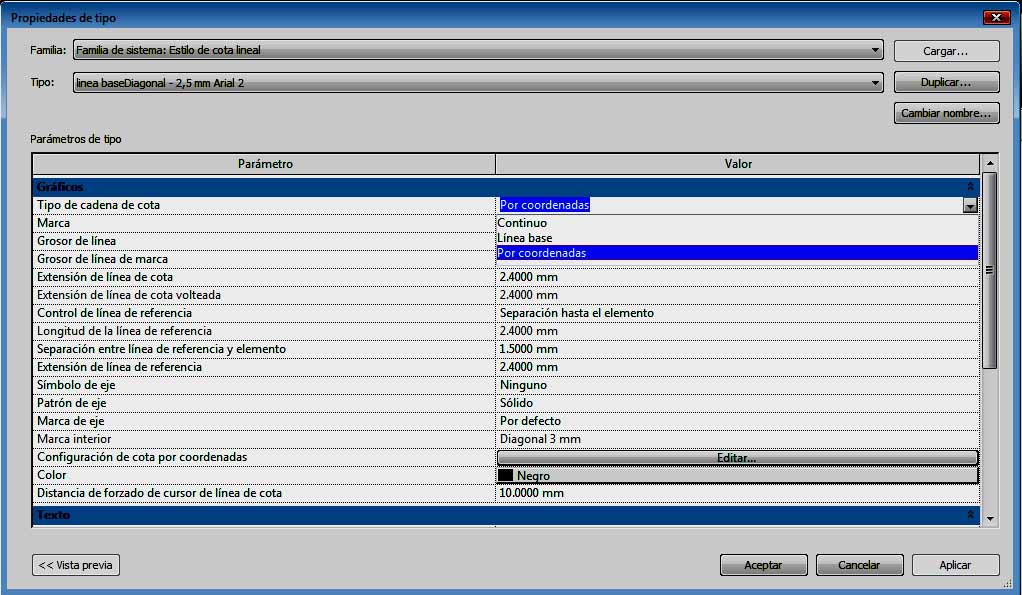This screenshot has width=1022, height=595.
Task: Open the Vista previa panel
Action: pos(76,565)
